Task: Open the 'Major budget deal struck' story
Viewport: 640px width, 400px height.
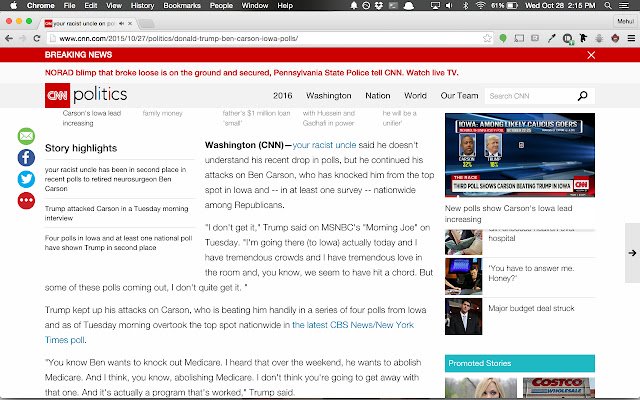Action: click(531, 308)
